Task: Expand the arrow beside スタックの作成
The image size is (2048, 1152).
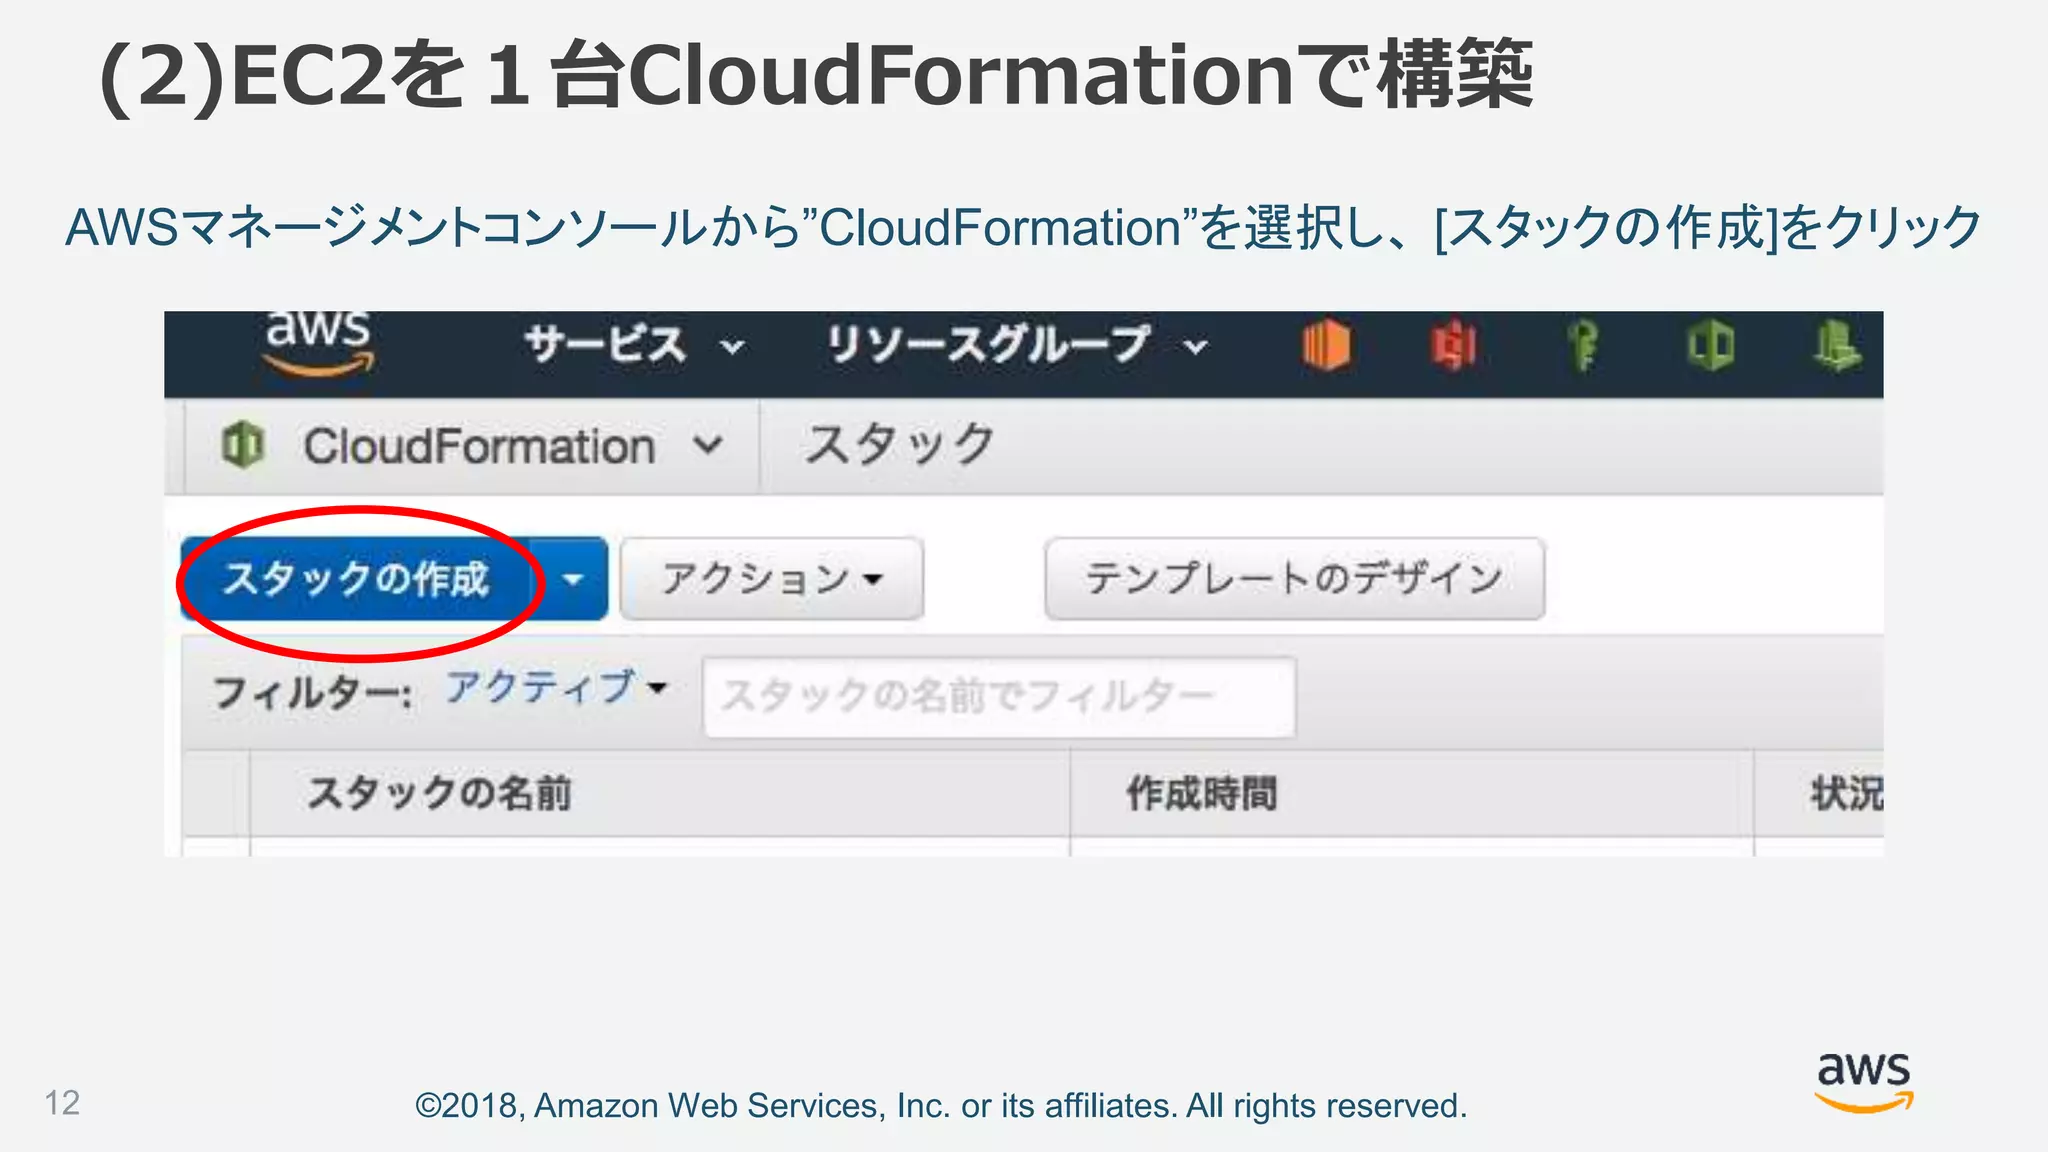Action: click(x=571, y=579)
